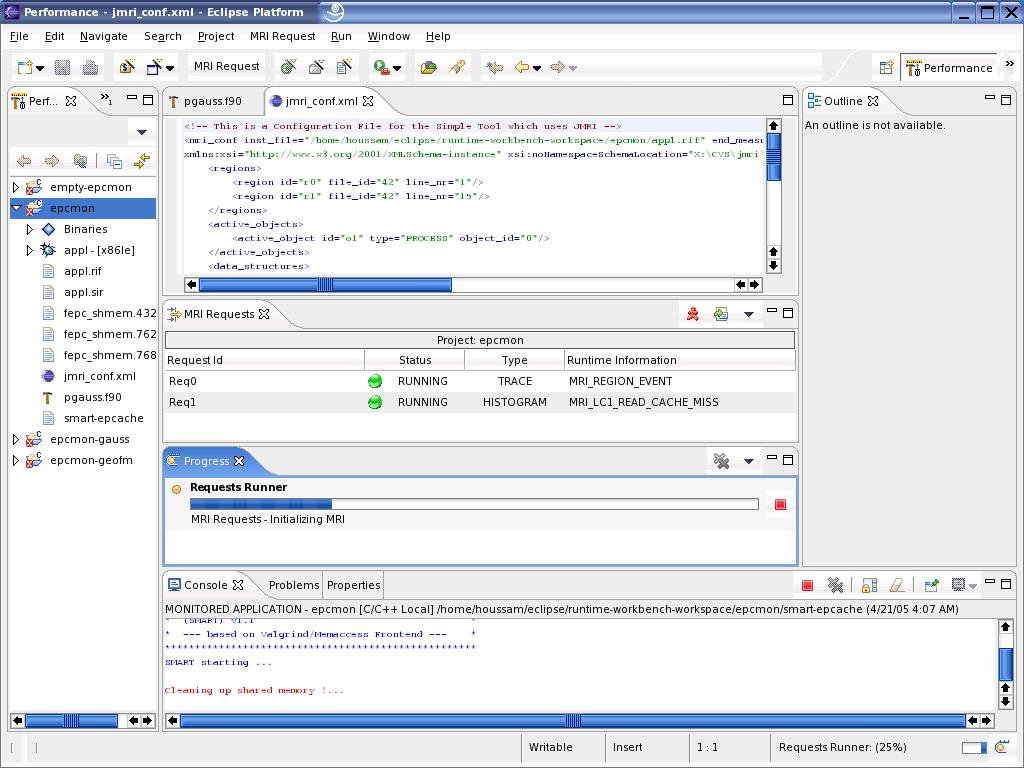The image size is (1024, 768).
Task: Click the yellow Back arrow in the main toolbar
Action: tap(522, 67)
